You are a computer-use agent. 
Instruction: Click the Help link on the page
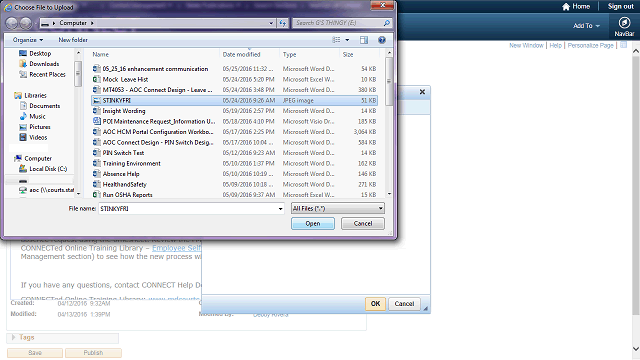click(x=555, y=45)
